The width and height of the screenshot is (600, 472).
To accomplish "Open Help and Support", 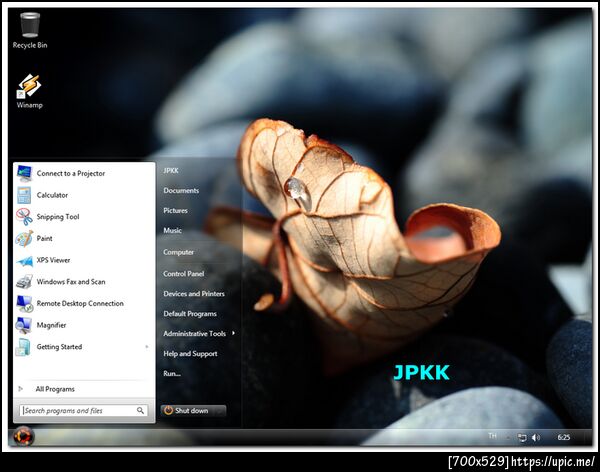I will [190, 354].
